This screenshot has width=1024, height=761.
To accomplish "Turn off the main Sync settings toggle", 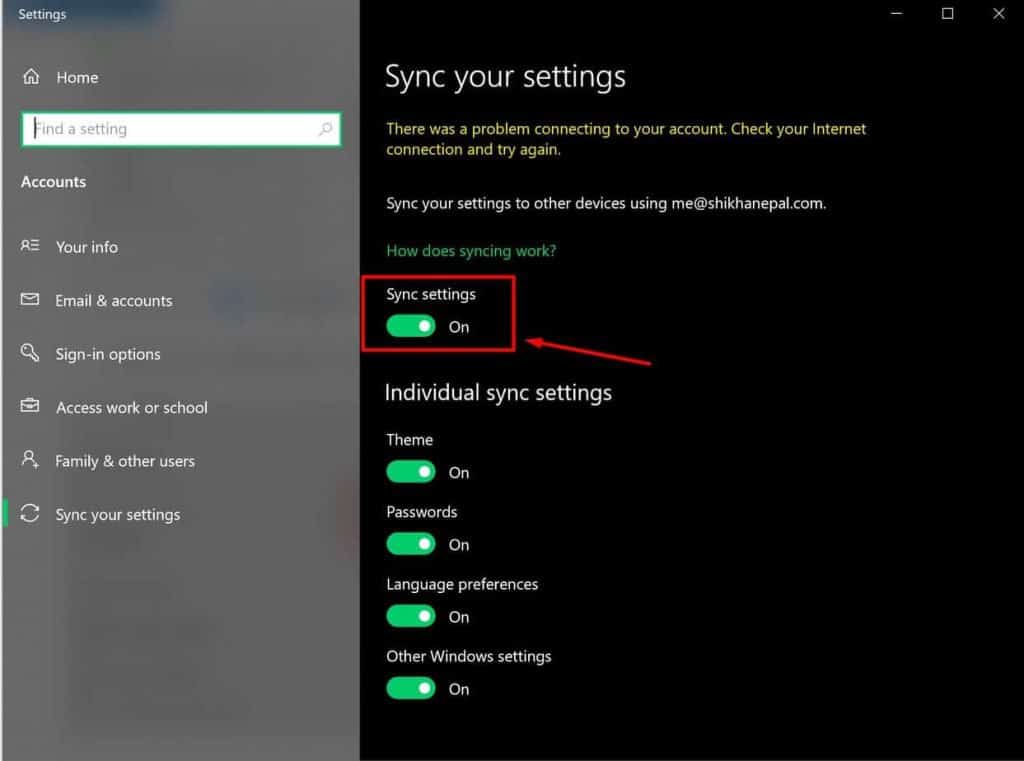I will (x=411, y=326).
